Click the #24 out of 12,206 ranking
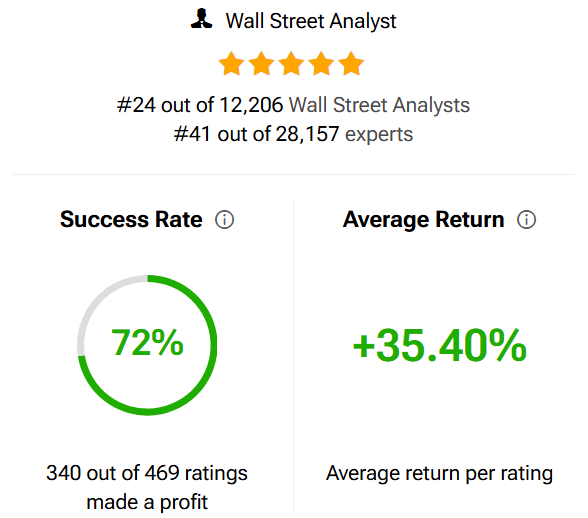 [200, 105]
